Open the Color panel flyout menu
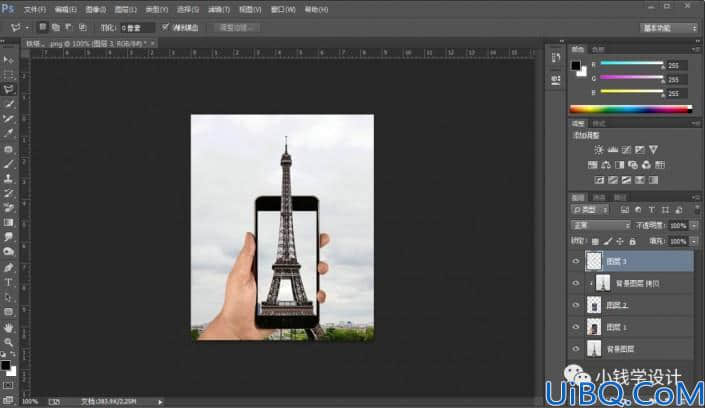This screenshot has height=408, width=705. coord(696,49)
